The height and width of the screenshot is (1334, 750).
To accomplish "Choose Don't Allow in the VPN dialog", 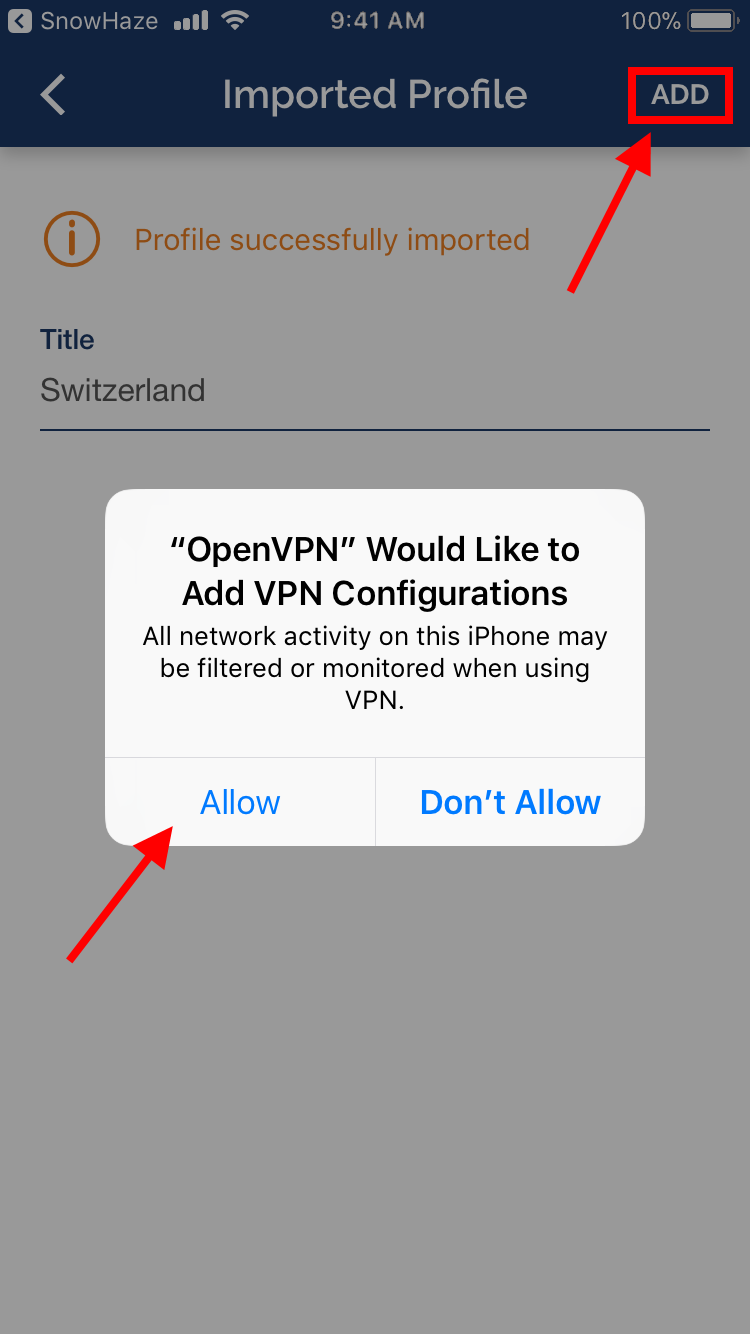I will tap(510, 802).
